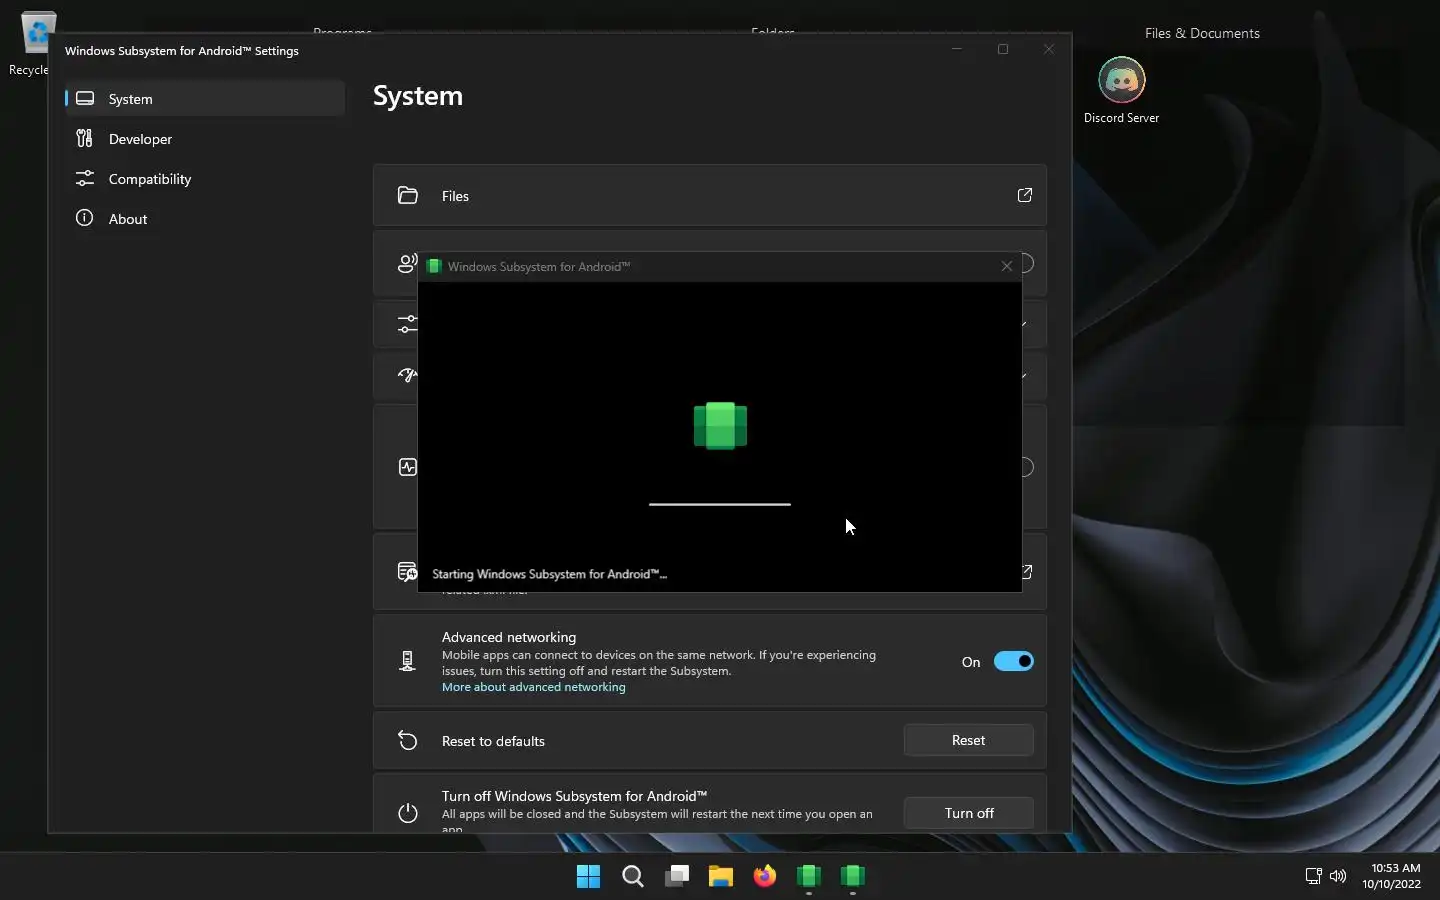Maximize the Android Settings window
Viewport: 1440px width, 900px height.
1003,49
